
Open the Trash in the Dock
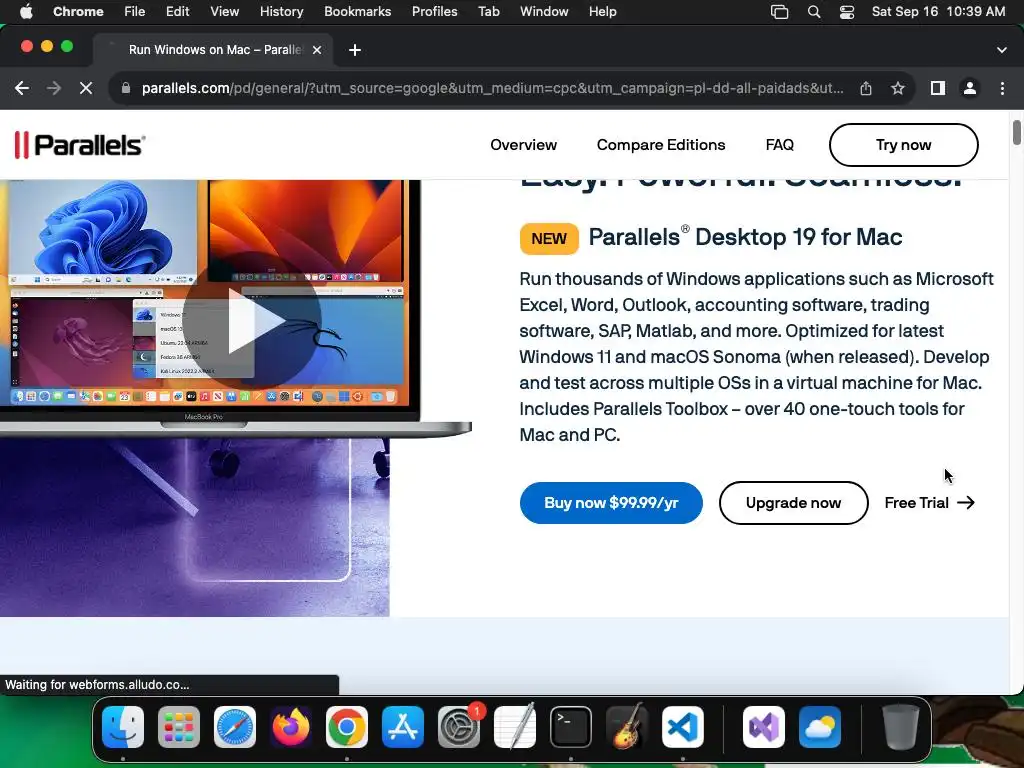[x=901, y=727]
